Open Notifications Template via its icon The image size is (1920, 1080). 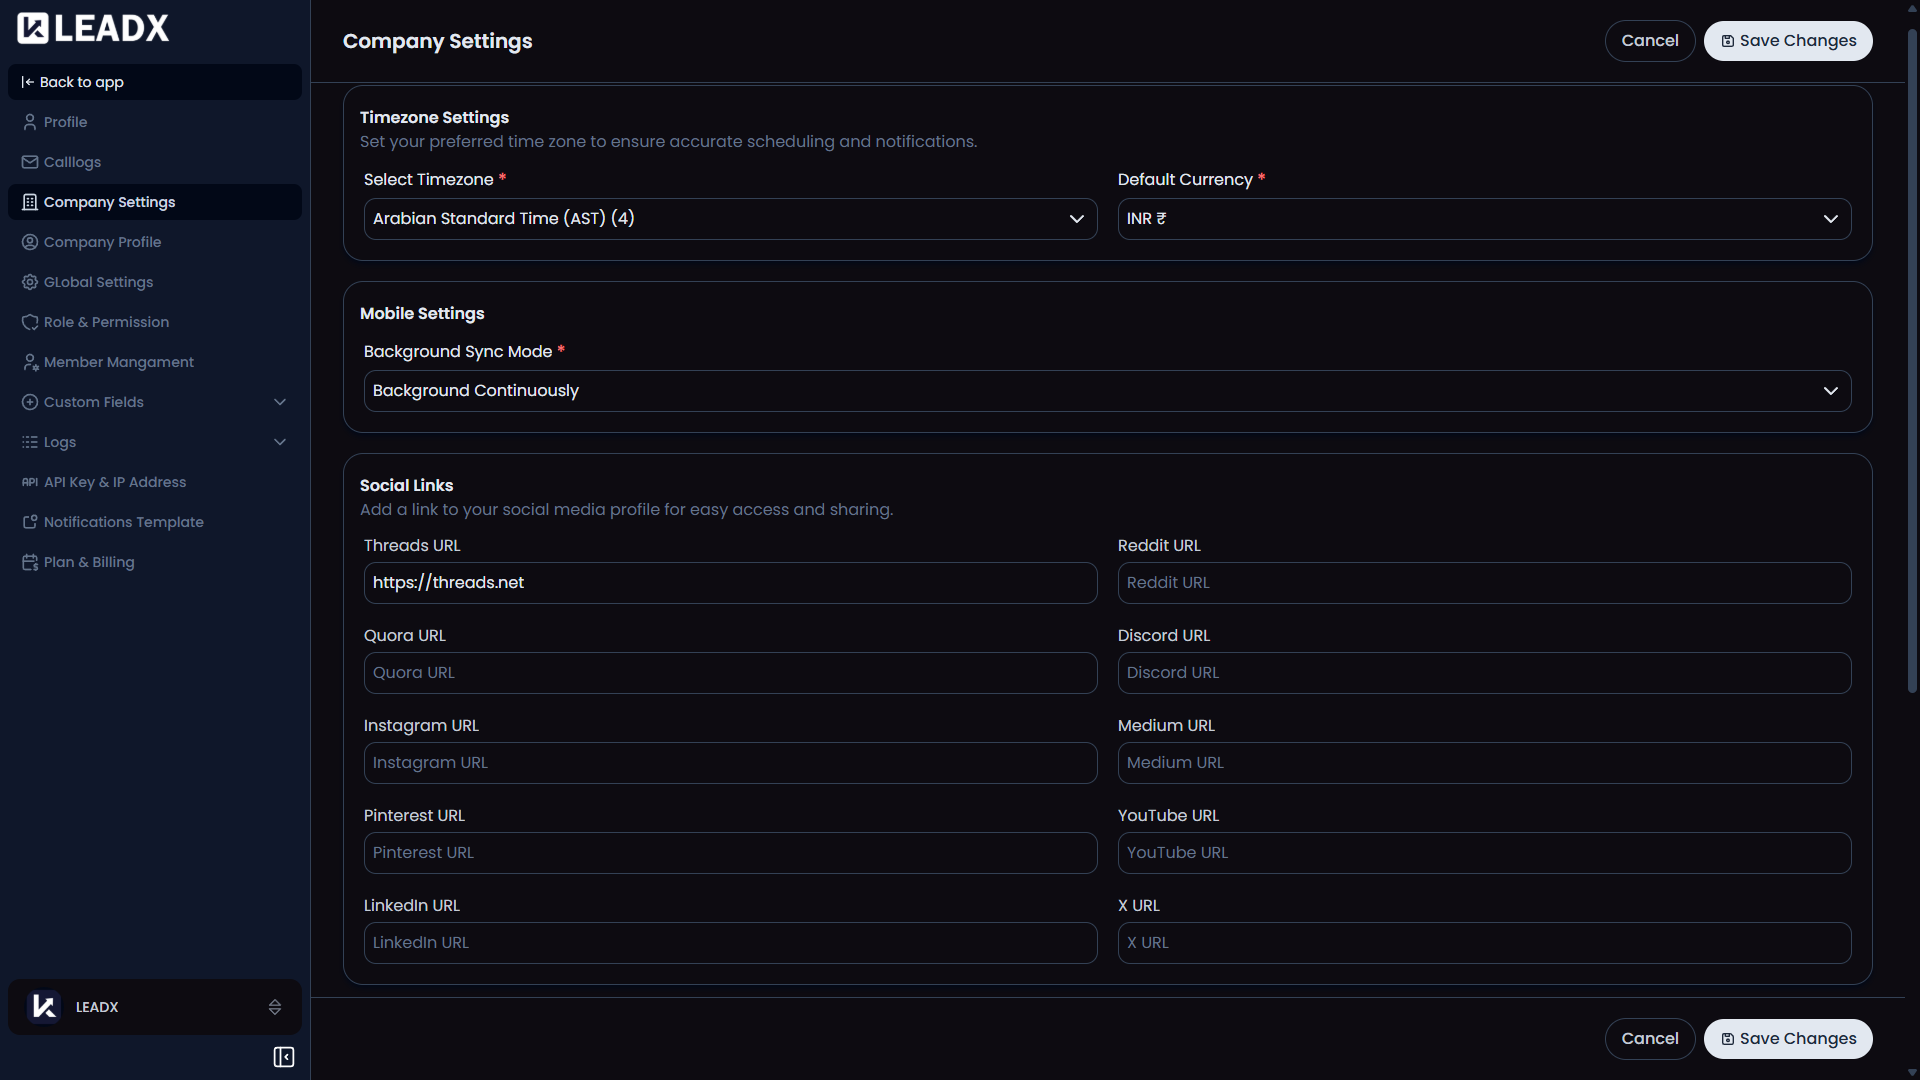click(29, 522)
